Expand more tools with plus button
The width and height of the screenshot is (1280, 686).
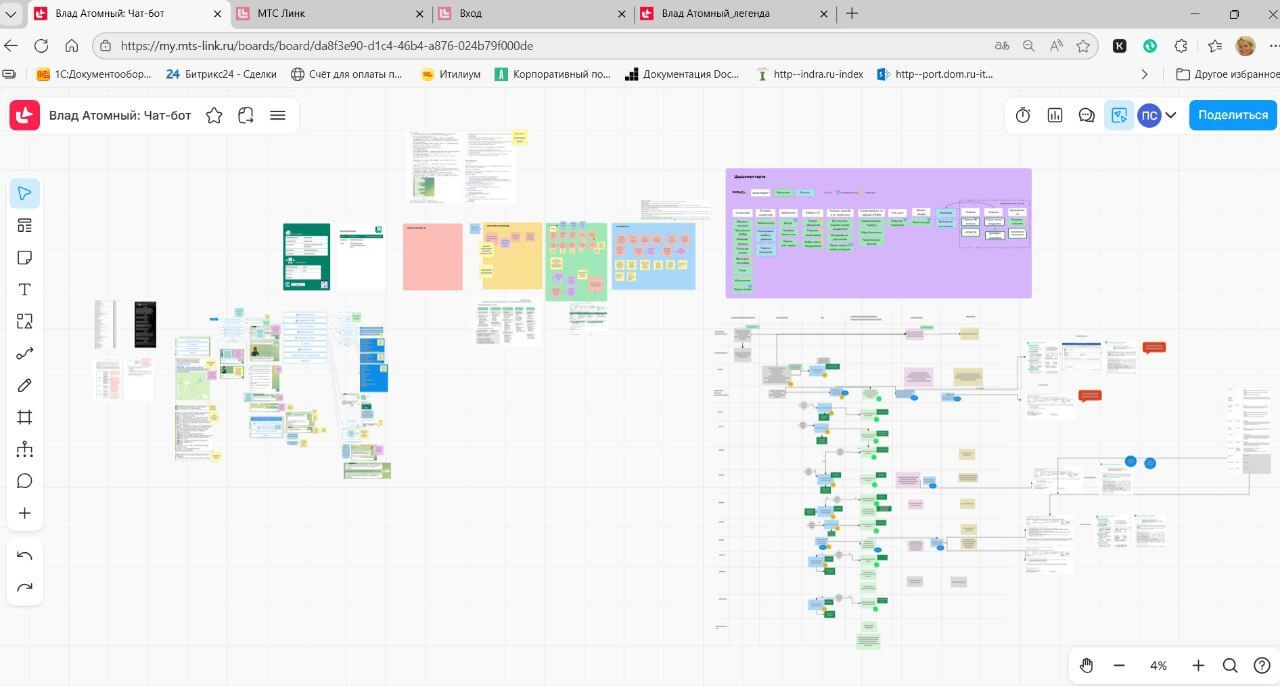tap(25, 513)
